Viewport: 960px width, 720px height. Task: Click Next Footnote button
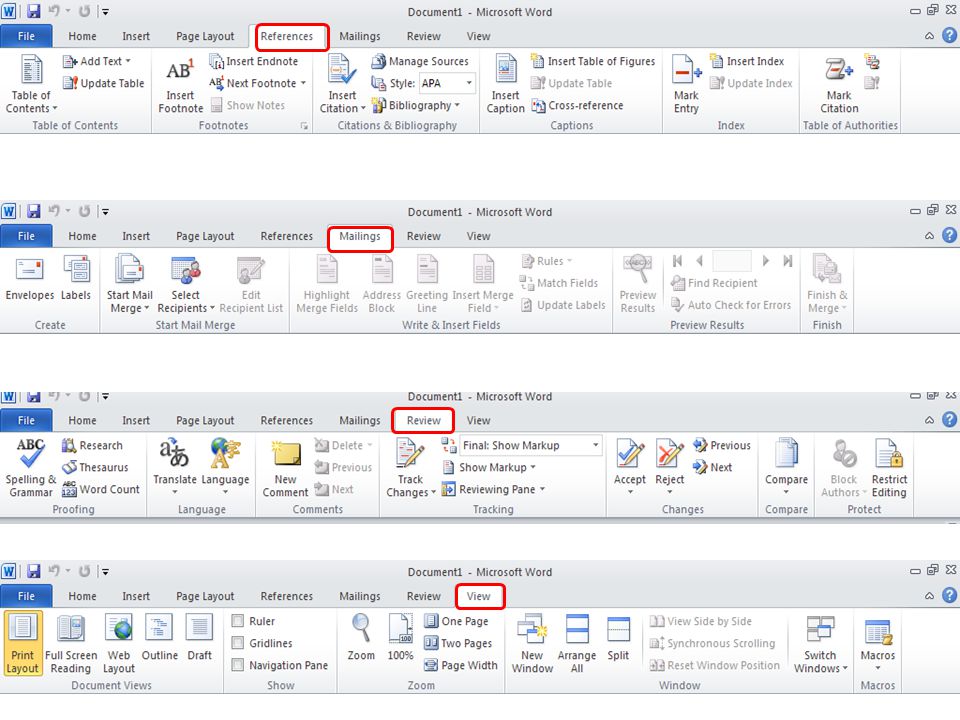coord(257,83)
